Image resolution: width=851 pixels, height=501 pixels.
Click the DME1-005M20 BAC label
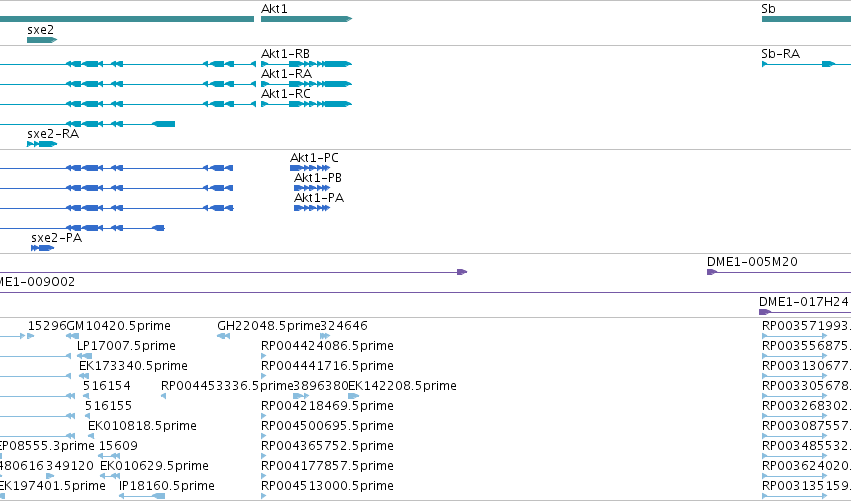(x=752, y=262)
